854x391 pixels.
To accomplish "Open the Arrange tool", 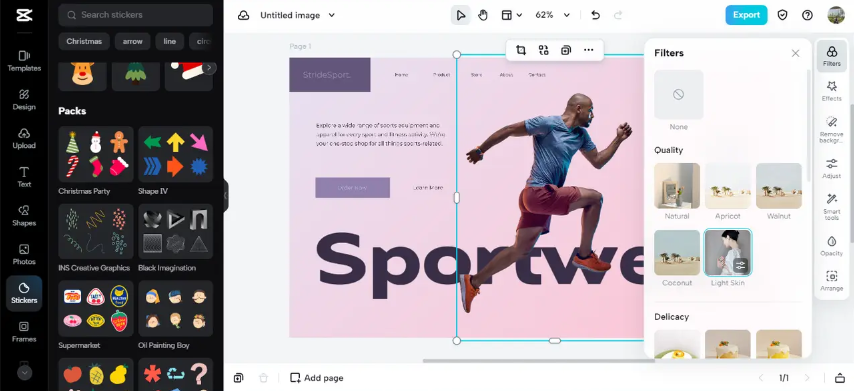I will coord(832,280).
